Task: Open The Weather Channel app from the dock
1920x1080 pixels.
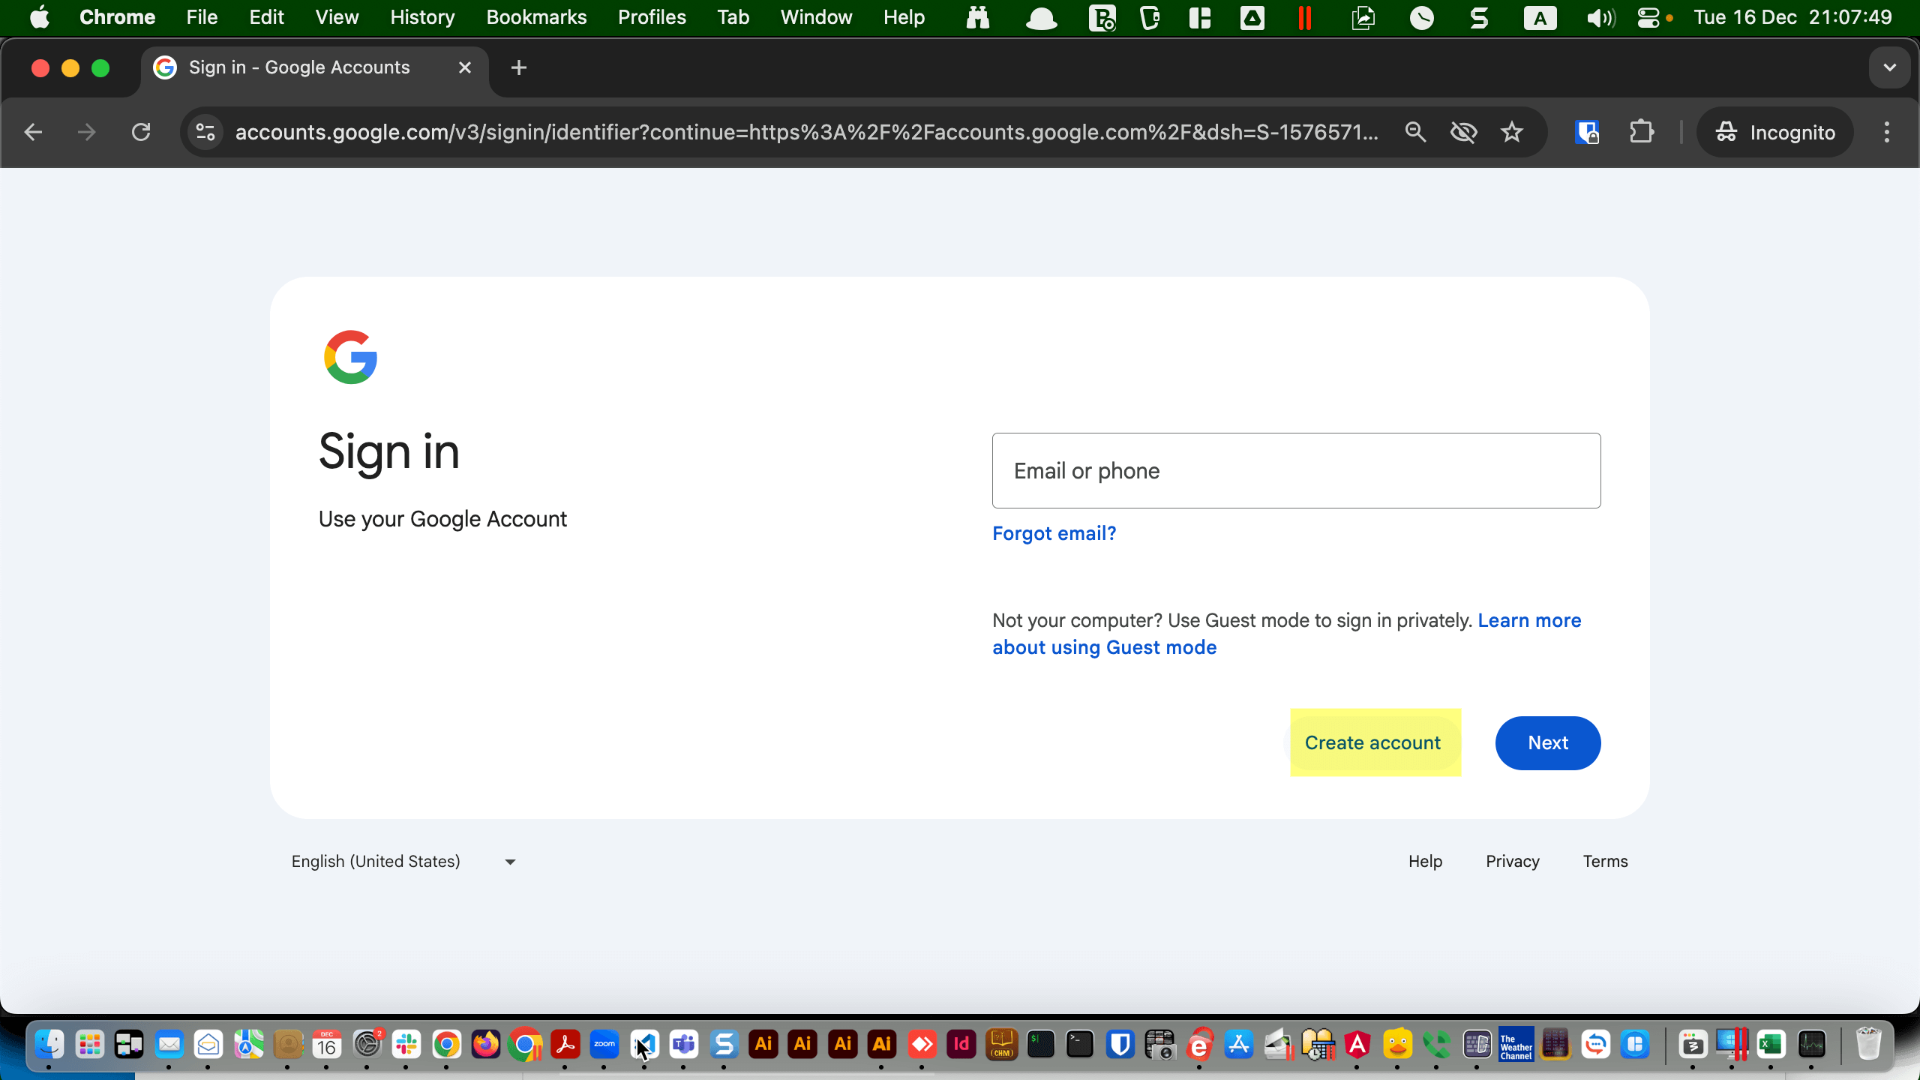Action: (x=1516, y=1044)
